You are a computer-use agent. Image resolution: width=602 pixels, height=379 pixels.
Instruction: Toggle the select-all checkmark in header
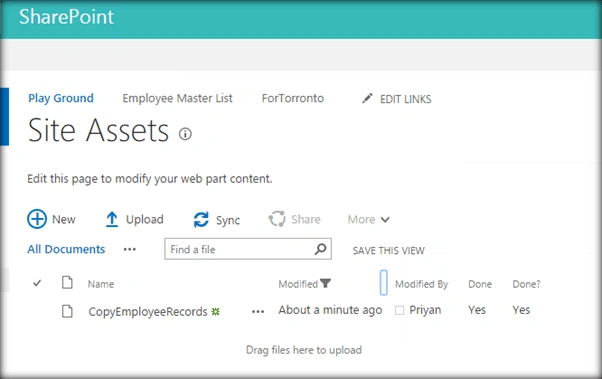(37, 283)
